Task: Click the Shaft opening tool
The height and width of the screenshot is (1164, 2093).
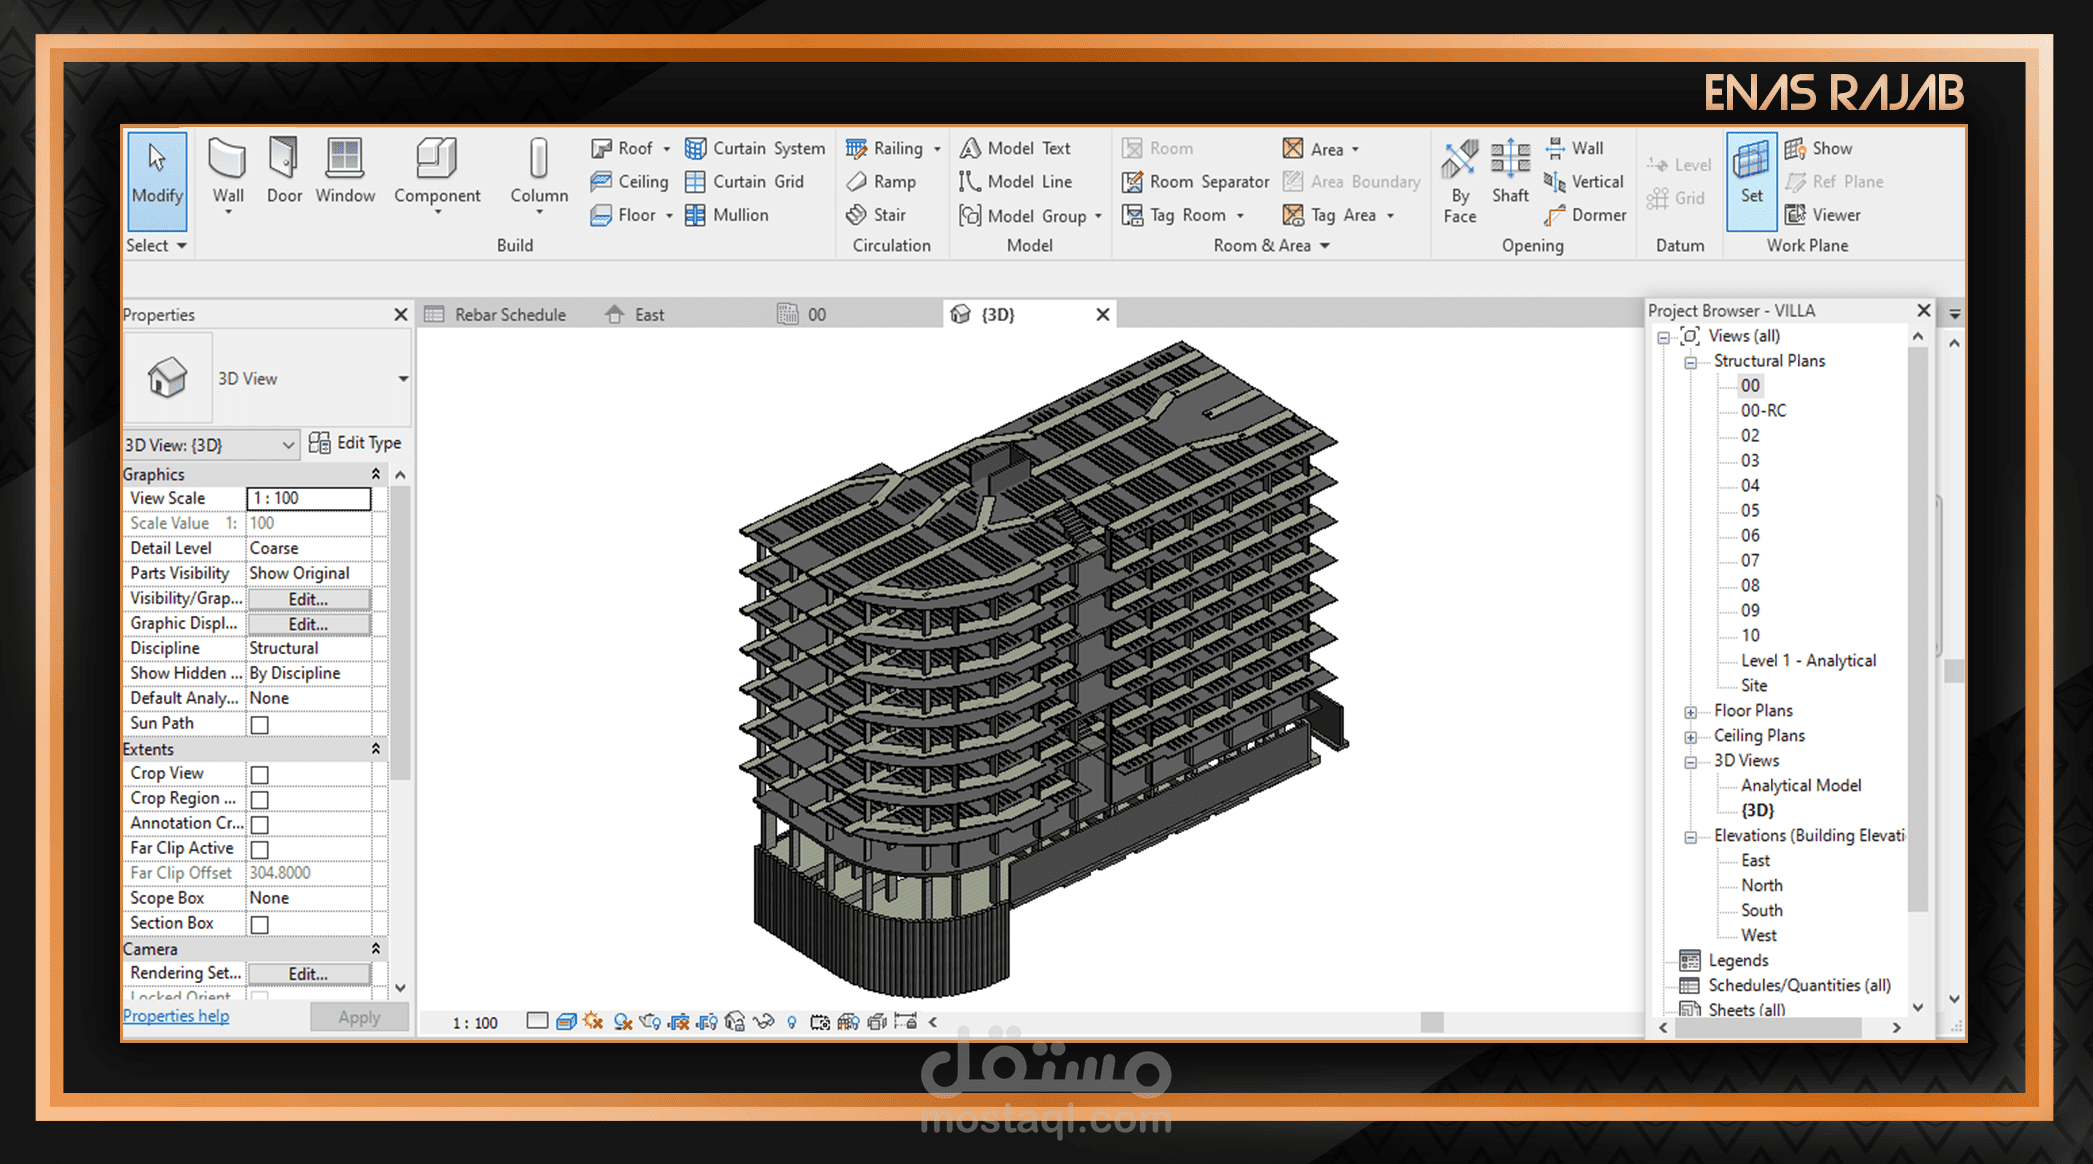Action: coord(1510,170)
